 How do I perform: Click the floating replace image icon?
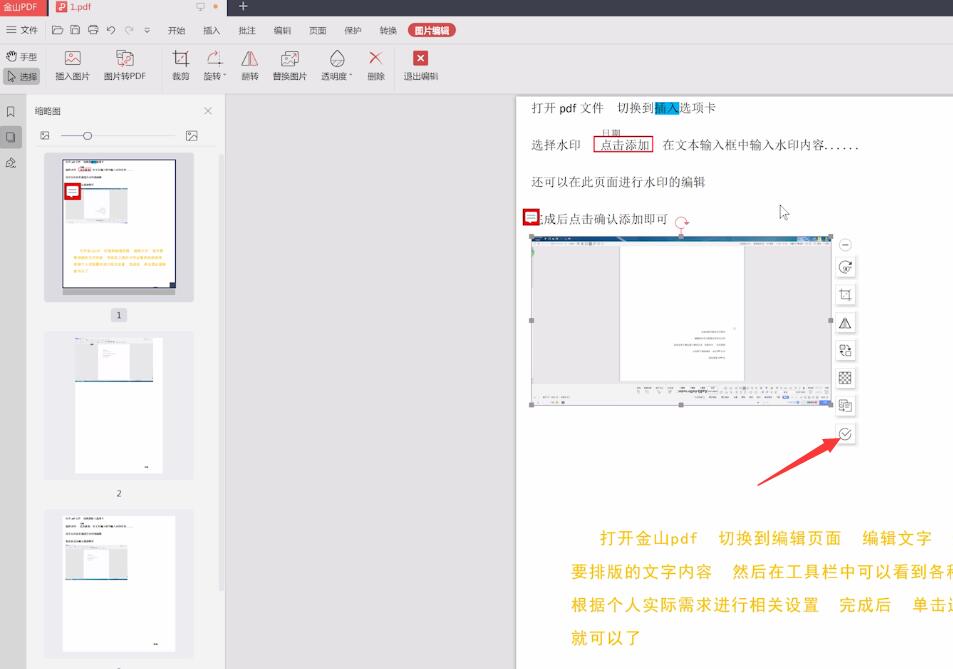pyautogui.click(x=845, y=350)
